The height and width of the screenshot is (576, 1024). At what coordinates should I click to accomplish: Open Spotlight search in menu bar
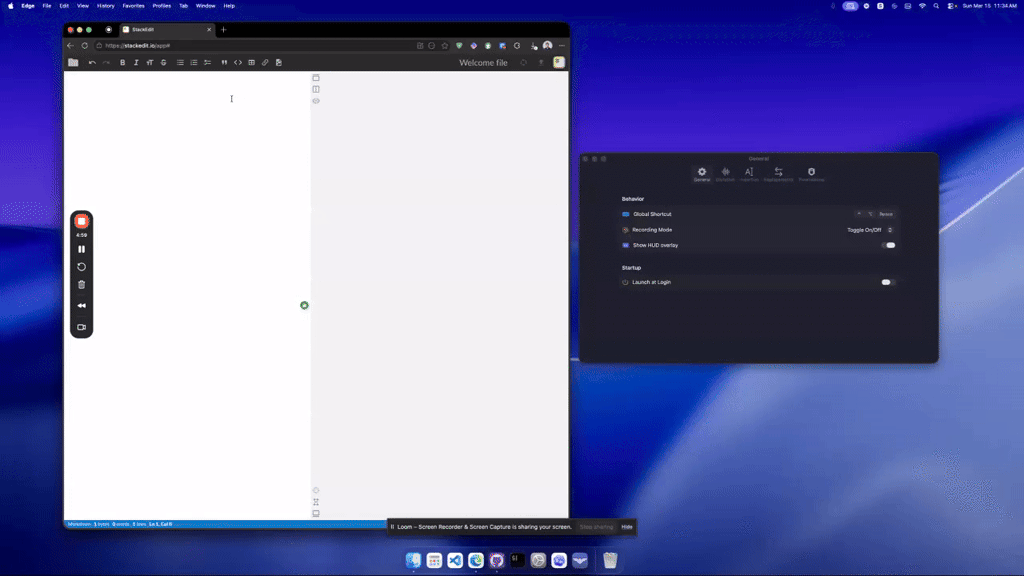(936, 6)
